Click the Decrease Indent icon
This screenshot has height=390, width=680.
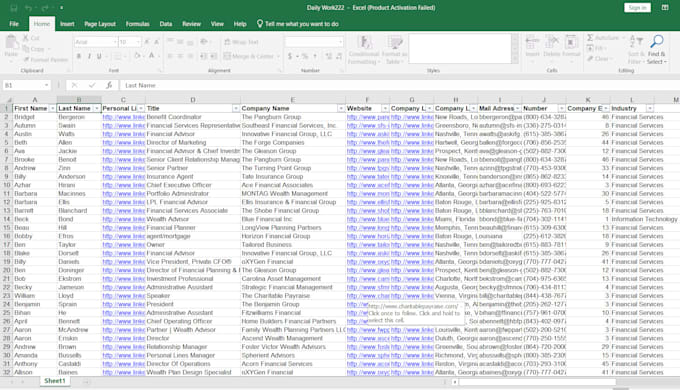click(x=203, y=56)
